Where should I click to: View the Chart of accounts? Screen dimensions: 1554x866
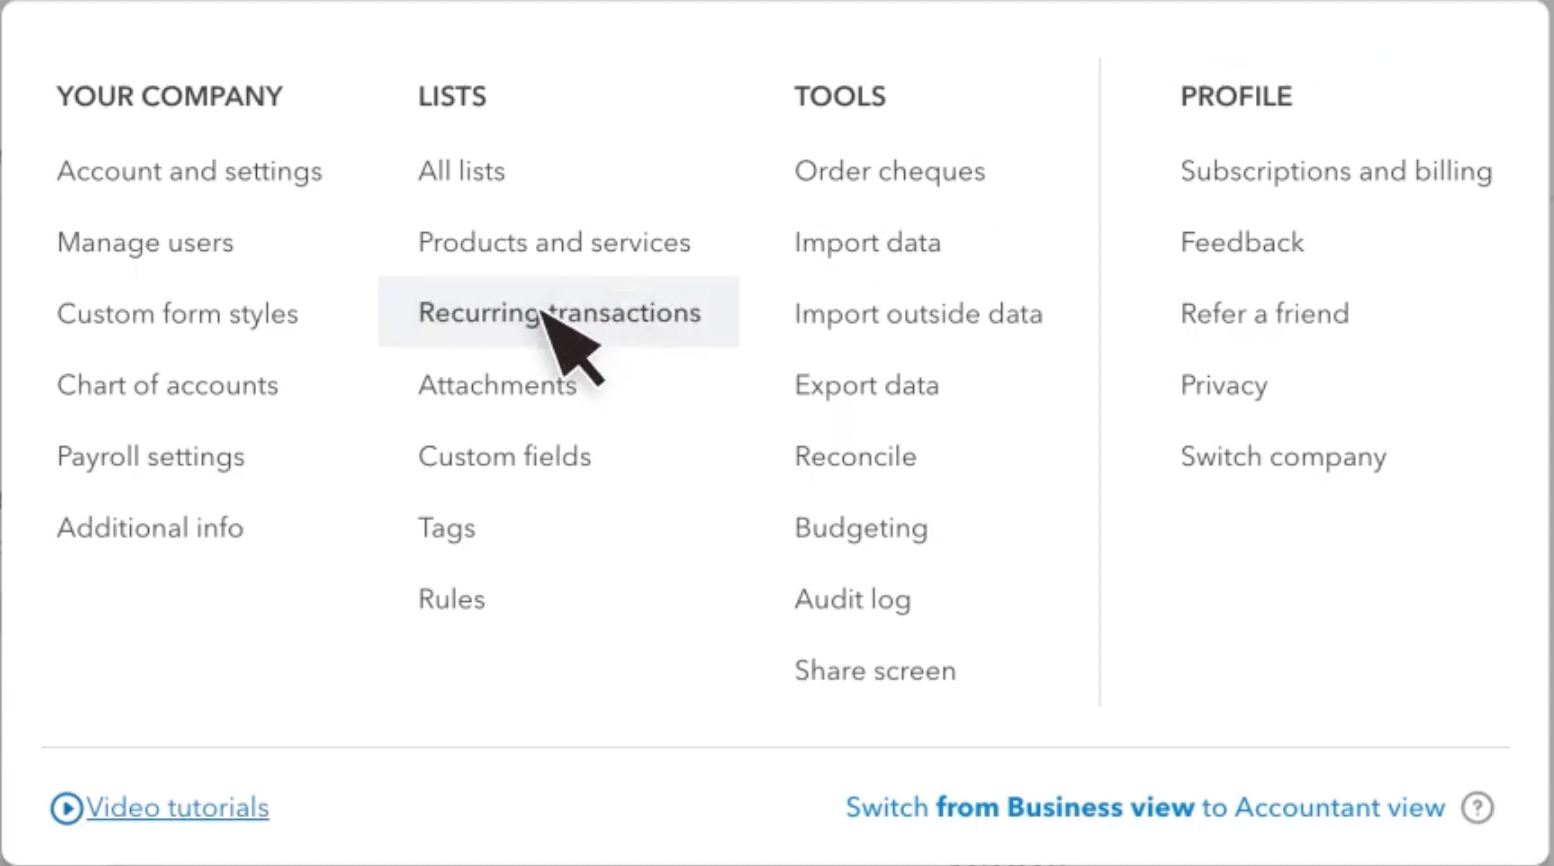pyautogui.click(x=167, y=385)
